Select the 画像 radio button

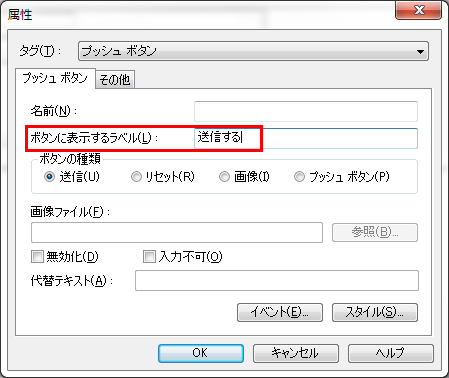(224, 176)
